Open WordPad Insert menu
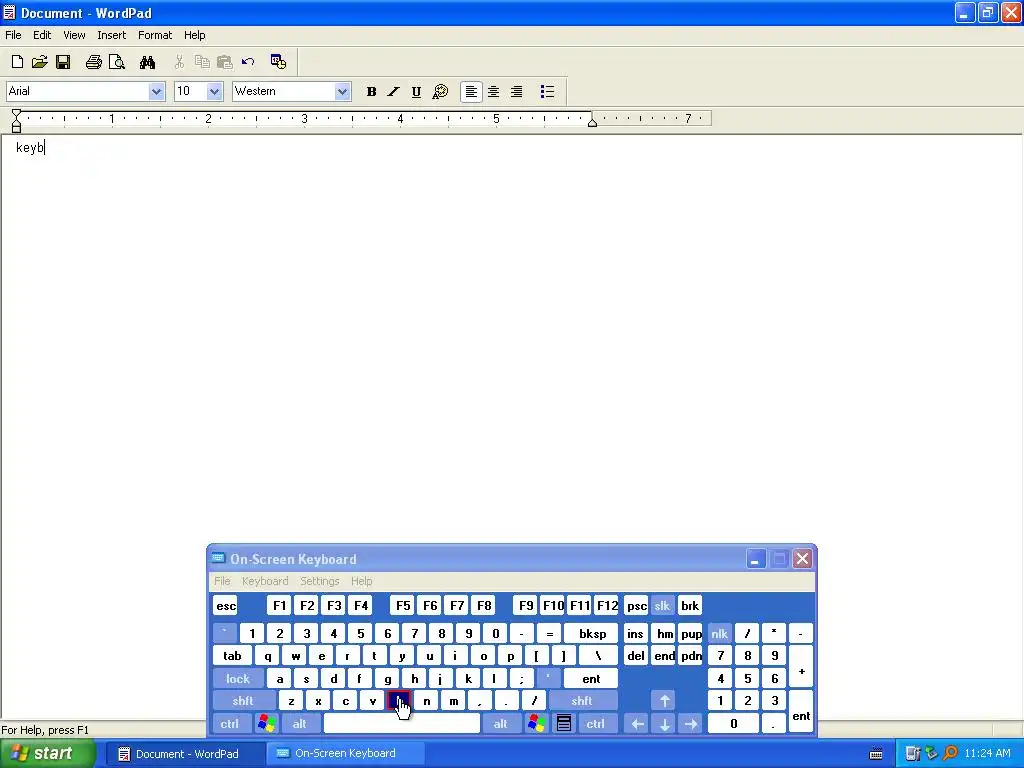The image size is (1024, 768). coord(112,35)
